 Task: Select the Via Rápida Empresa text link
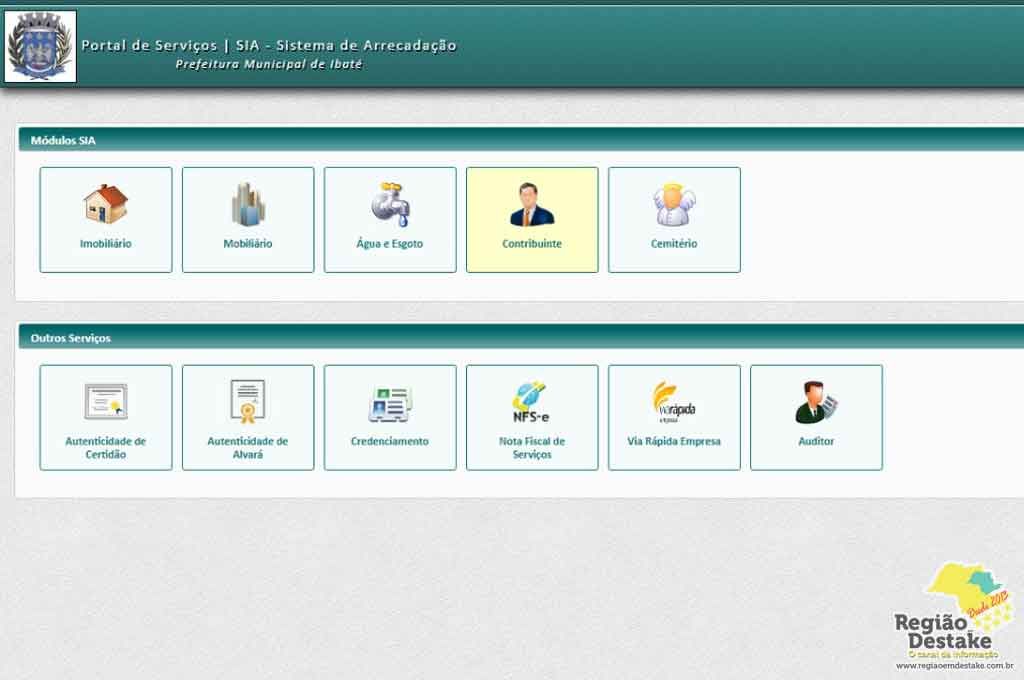[674, 441]
